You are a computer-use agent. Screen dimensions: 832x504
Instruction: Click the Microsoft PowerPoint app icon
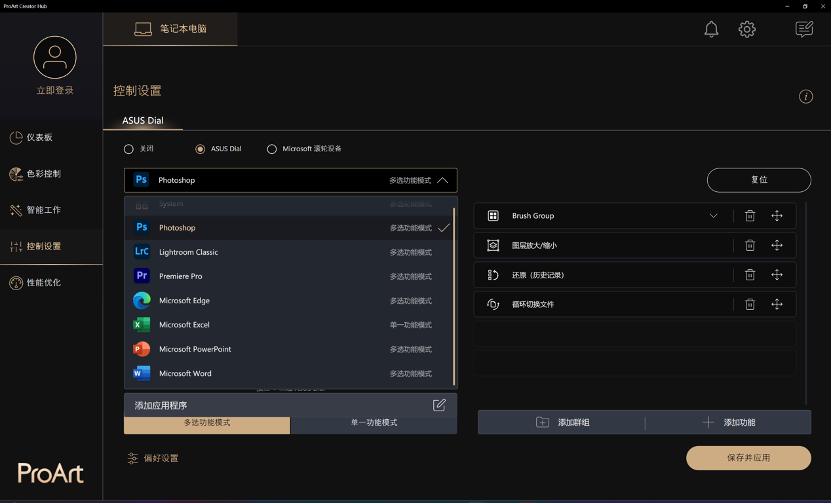click(x=142, y=349)
